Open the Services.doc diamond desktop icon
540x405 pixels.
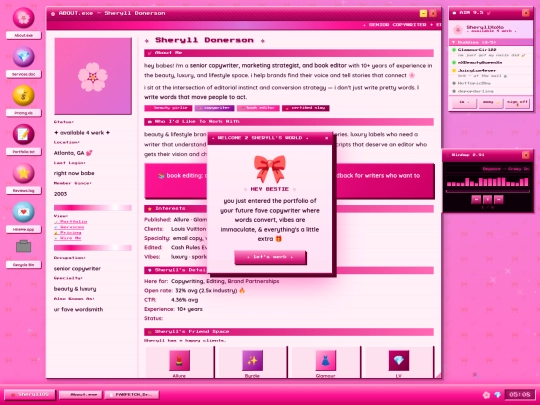pyautogui.click(x=23, y=56)
